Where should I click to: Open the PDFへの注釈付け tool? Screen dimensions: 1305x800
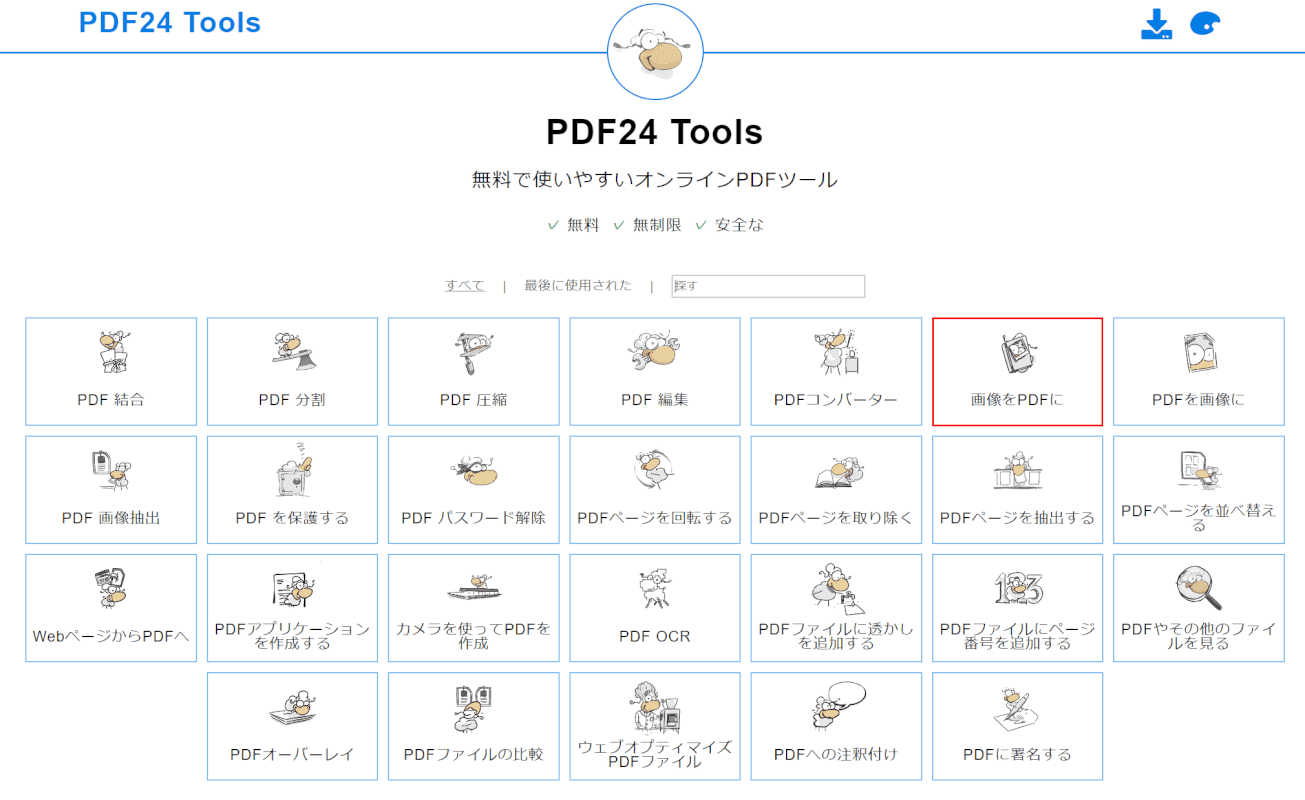[x=836, y=726]
